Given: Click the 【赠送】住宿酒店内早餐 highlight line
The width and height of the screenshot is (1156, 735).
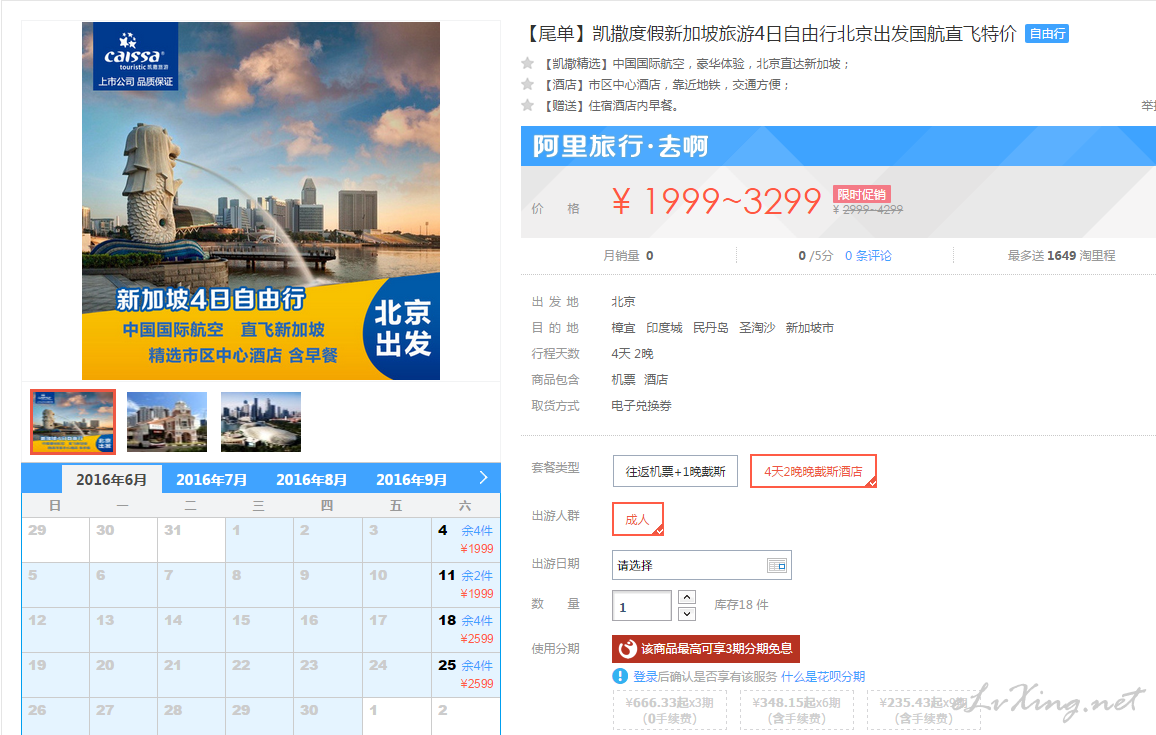Looking at the screenshot, I should click(610, 105).
